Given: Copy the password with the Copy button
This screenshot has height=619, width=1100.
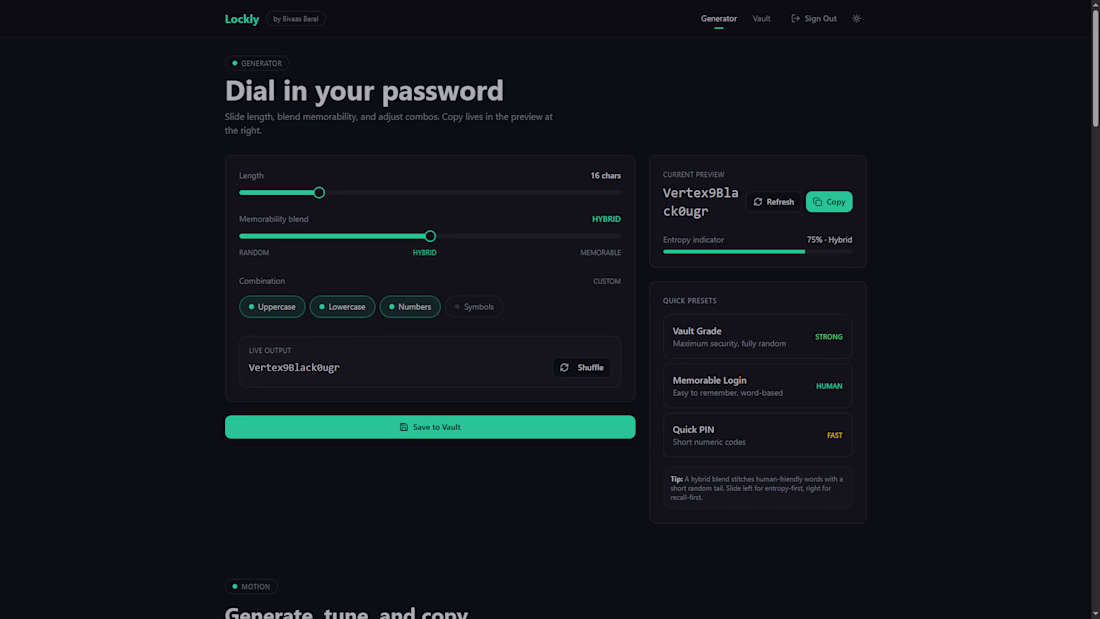Looking at the screenshot, I should pos(829,202).
